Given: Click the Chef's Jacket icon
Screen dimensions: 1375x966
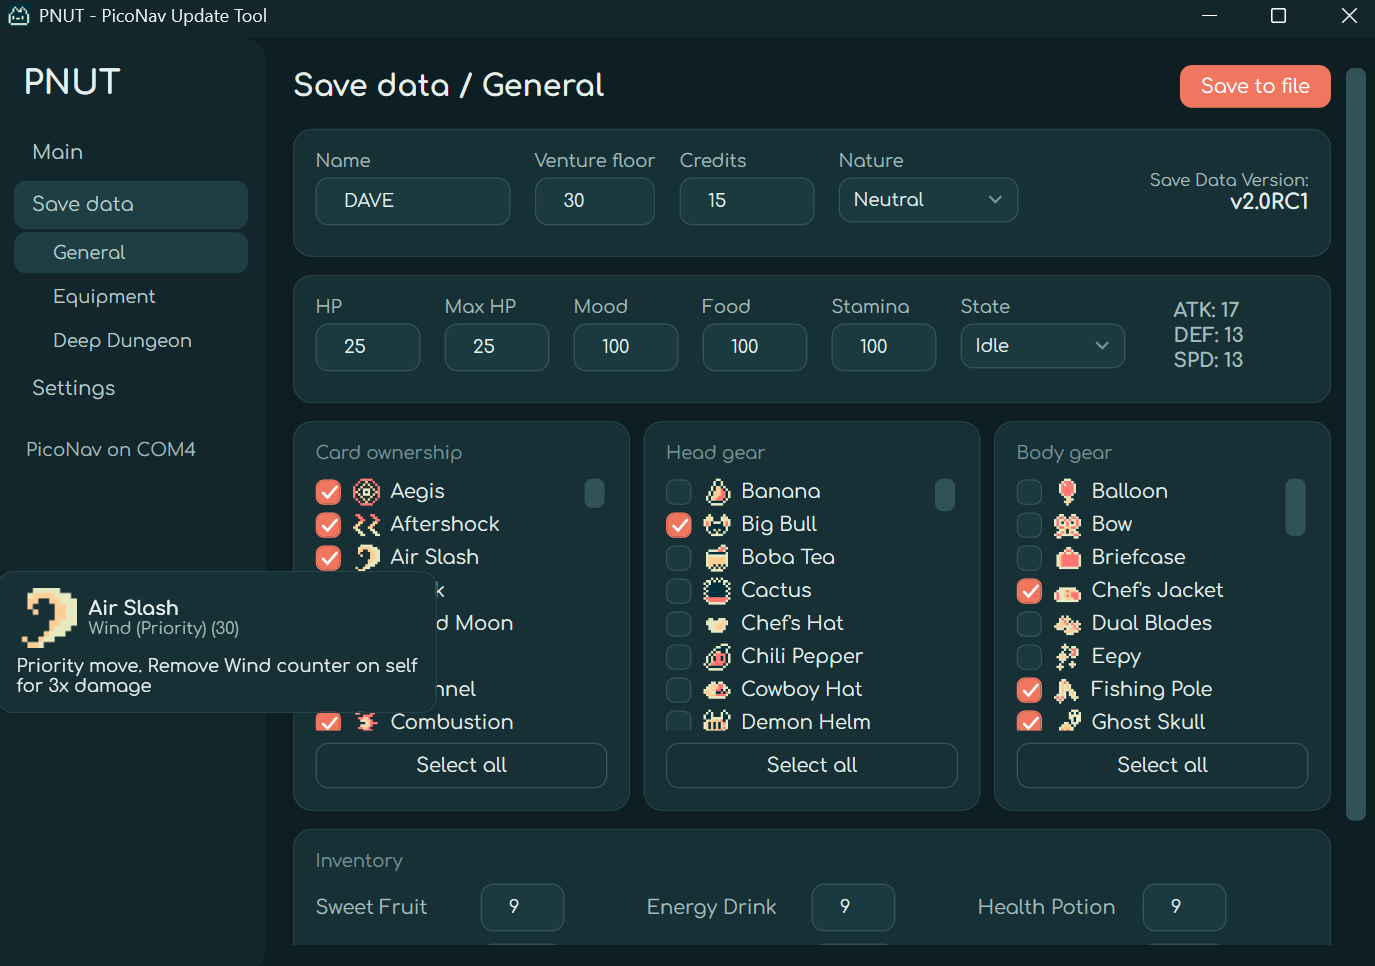Looking at the screenshot, I should coord(1068,591).
